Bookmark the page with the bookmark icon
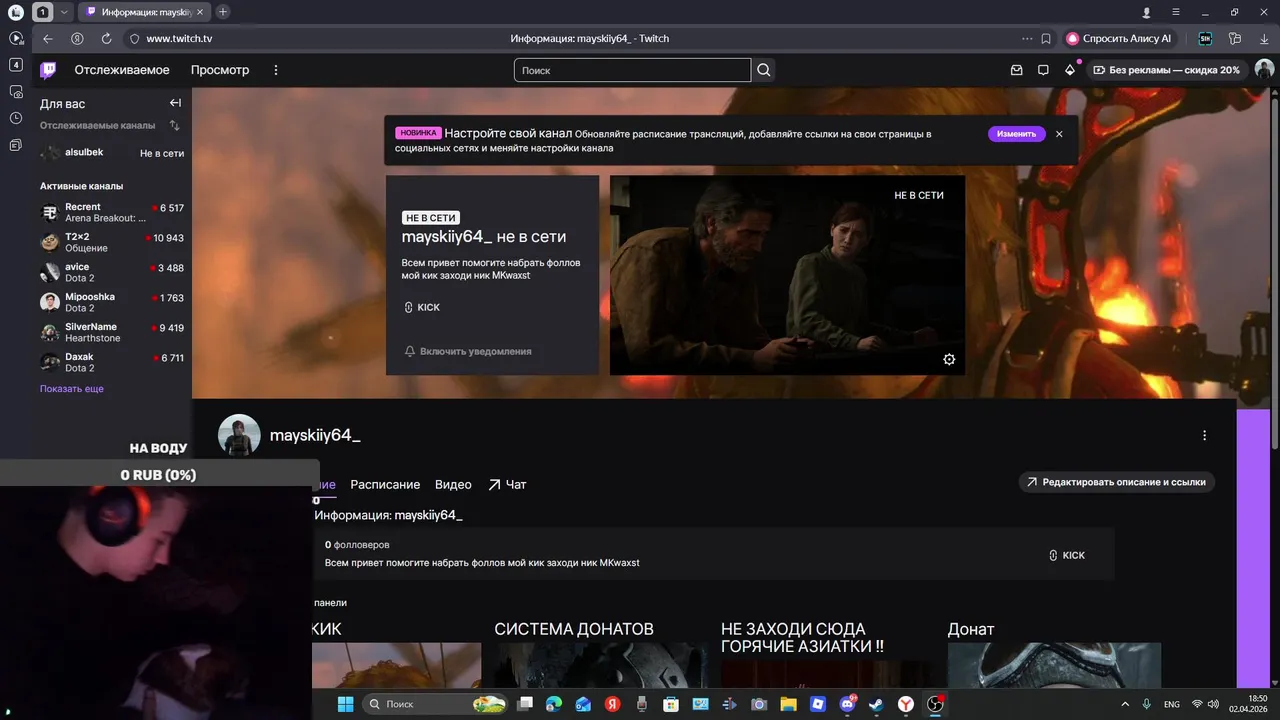 tap(1046, 38)
